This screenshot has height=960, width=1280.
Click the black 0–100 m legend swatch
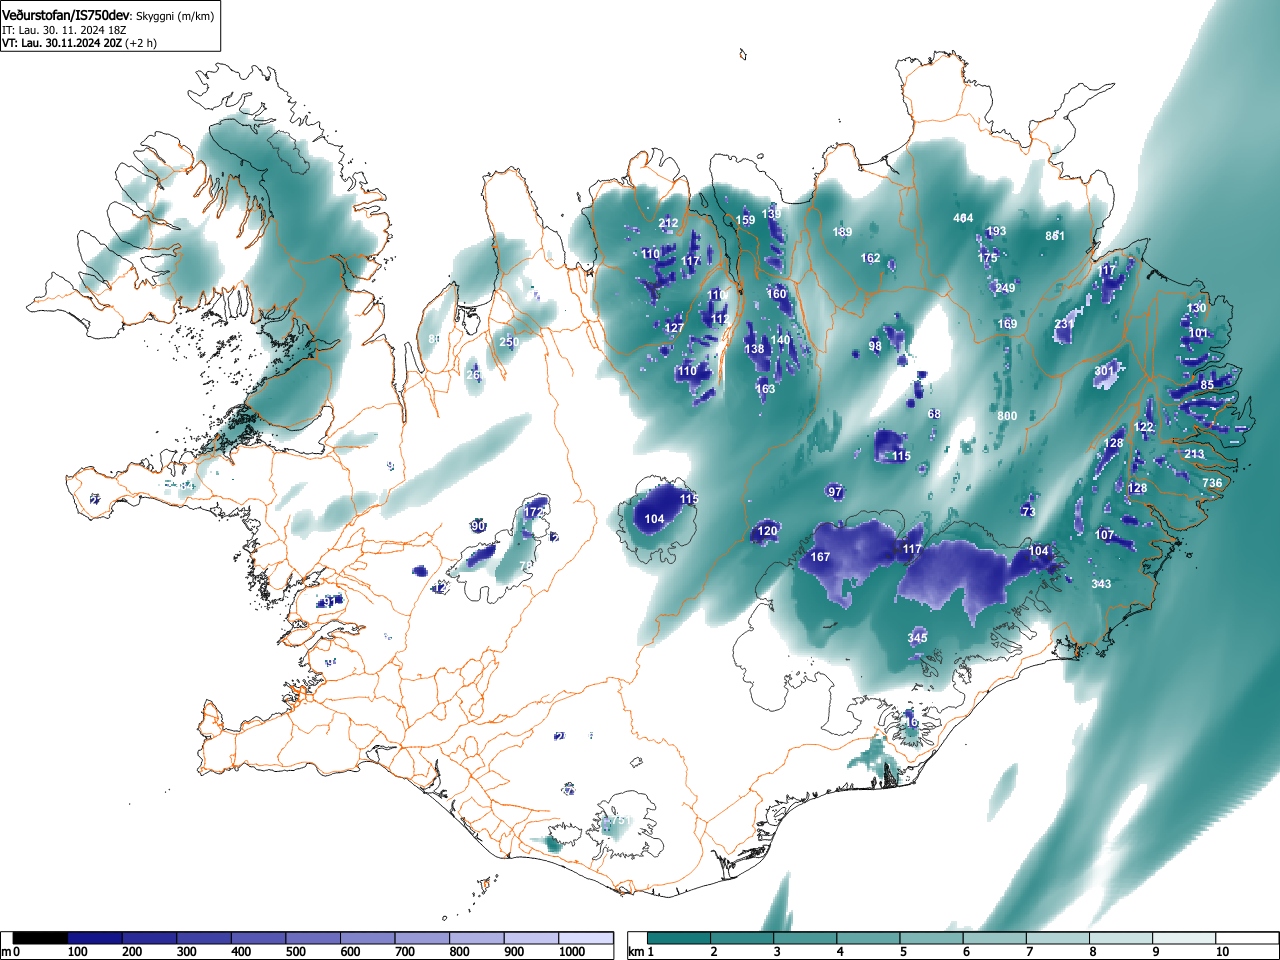click(41, 938)
